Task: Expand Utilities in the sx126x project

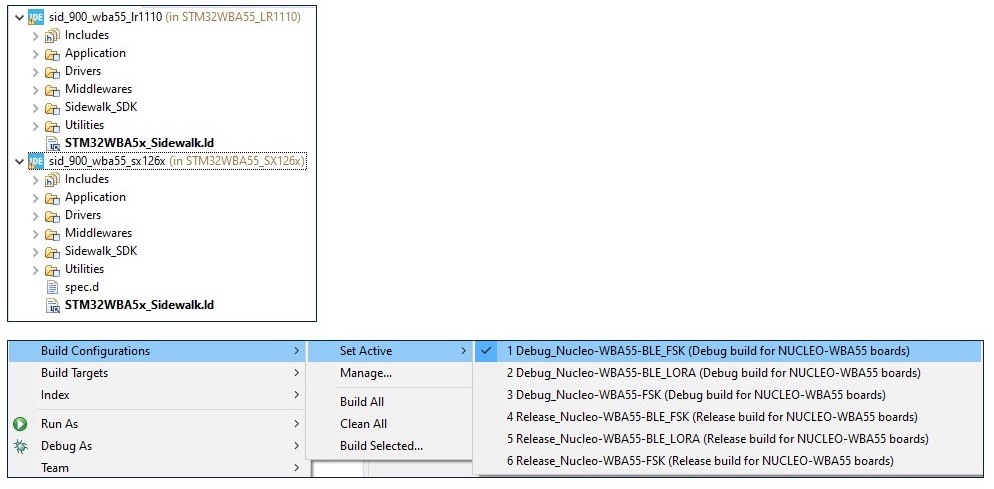Action: (x=36, y=269)
